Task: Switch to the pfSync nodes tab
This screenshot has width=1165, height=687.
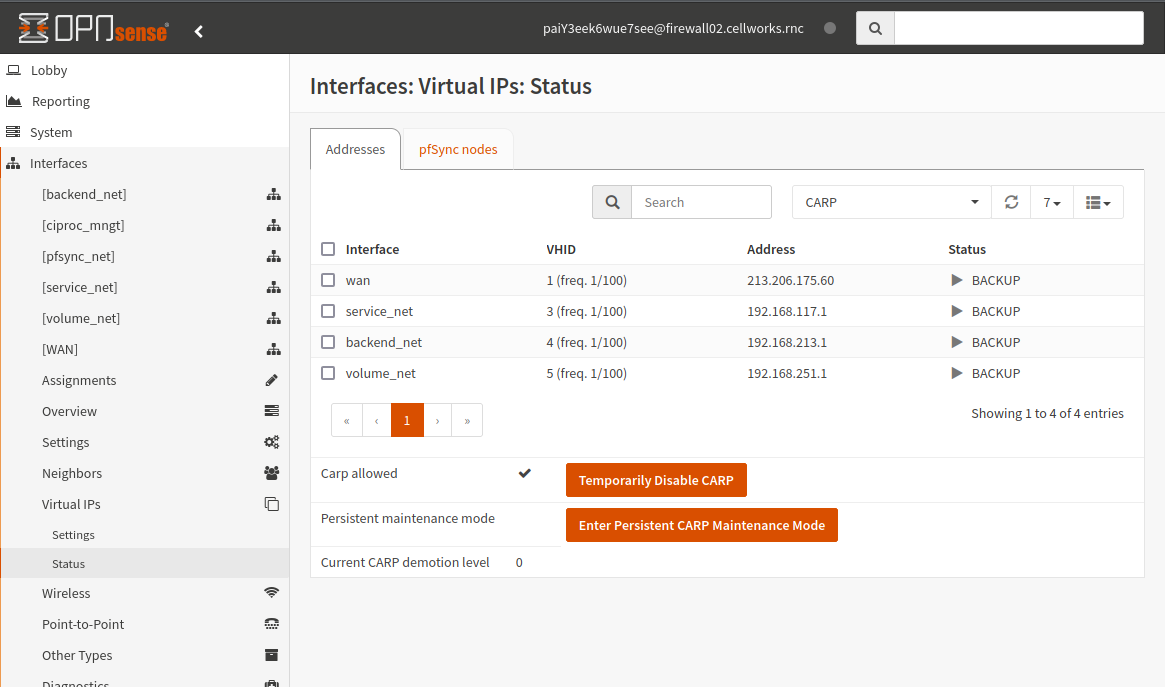Action: [x=458, y=148]
